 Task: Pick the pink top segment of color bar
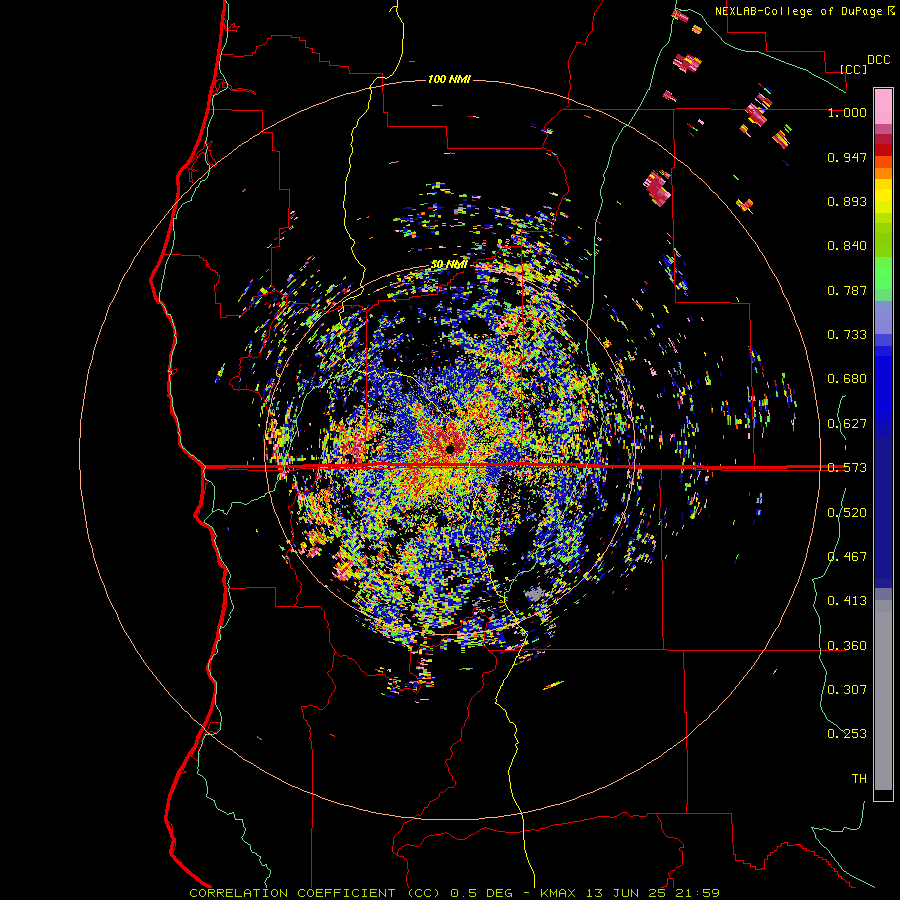(x=883, y=107)
